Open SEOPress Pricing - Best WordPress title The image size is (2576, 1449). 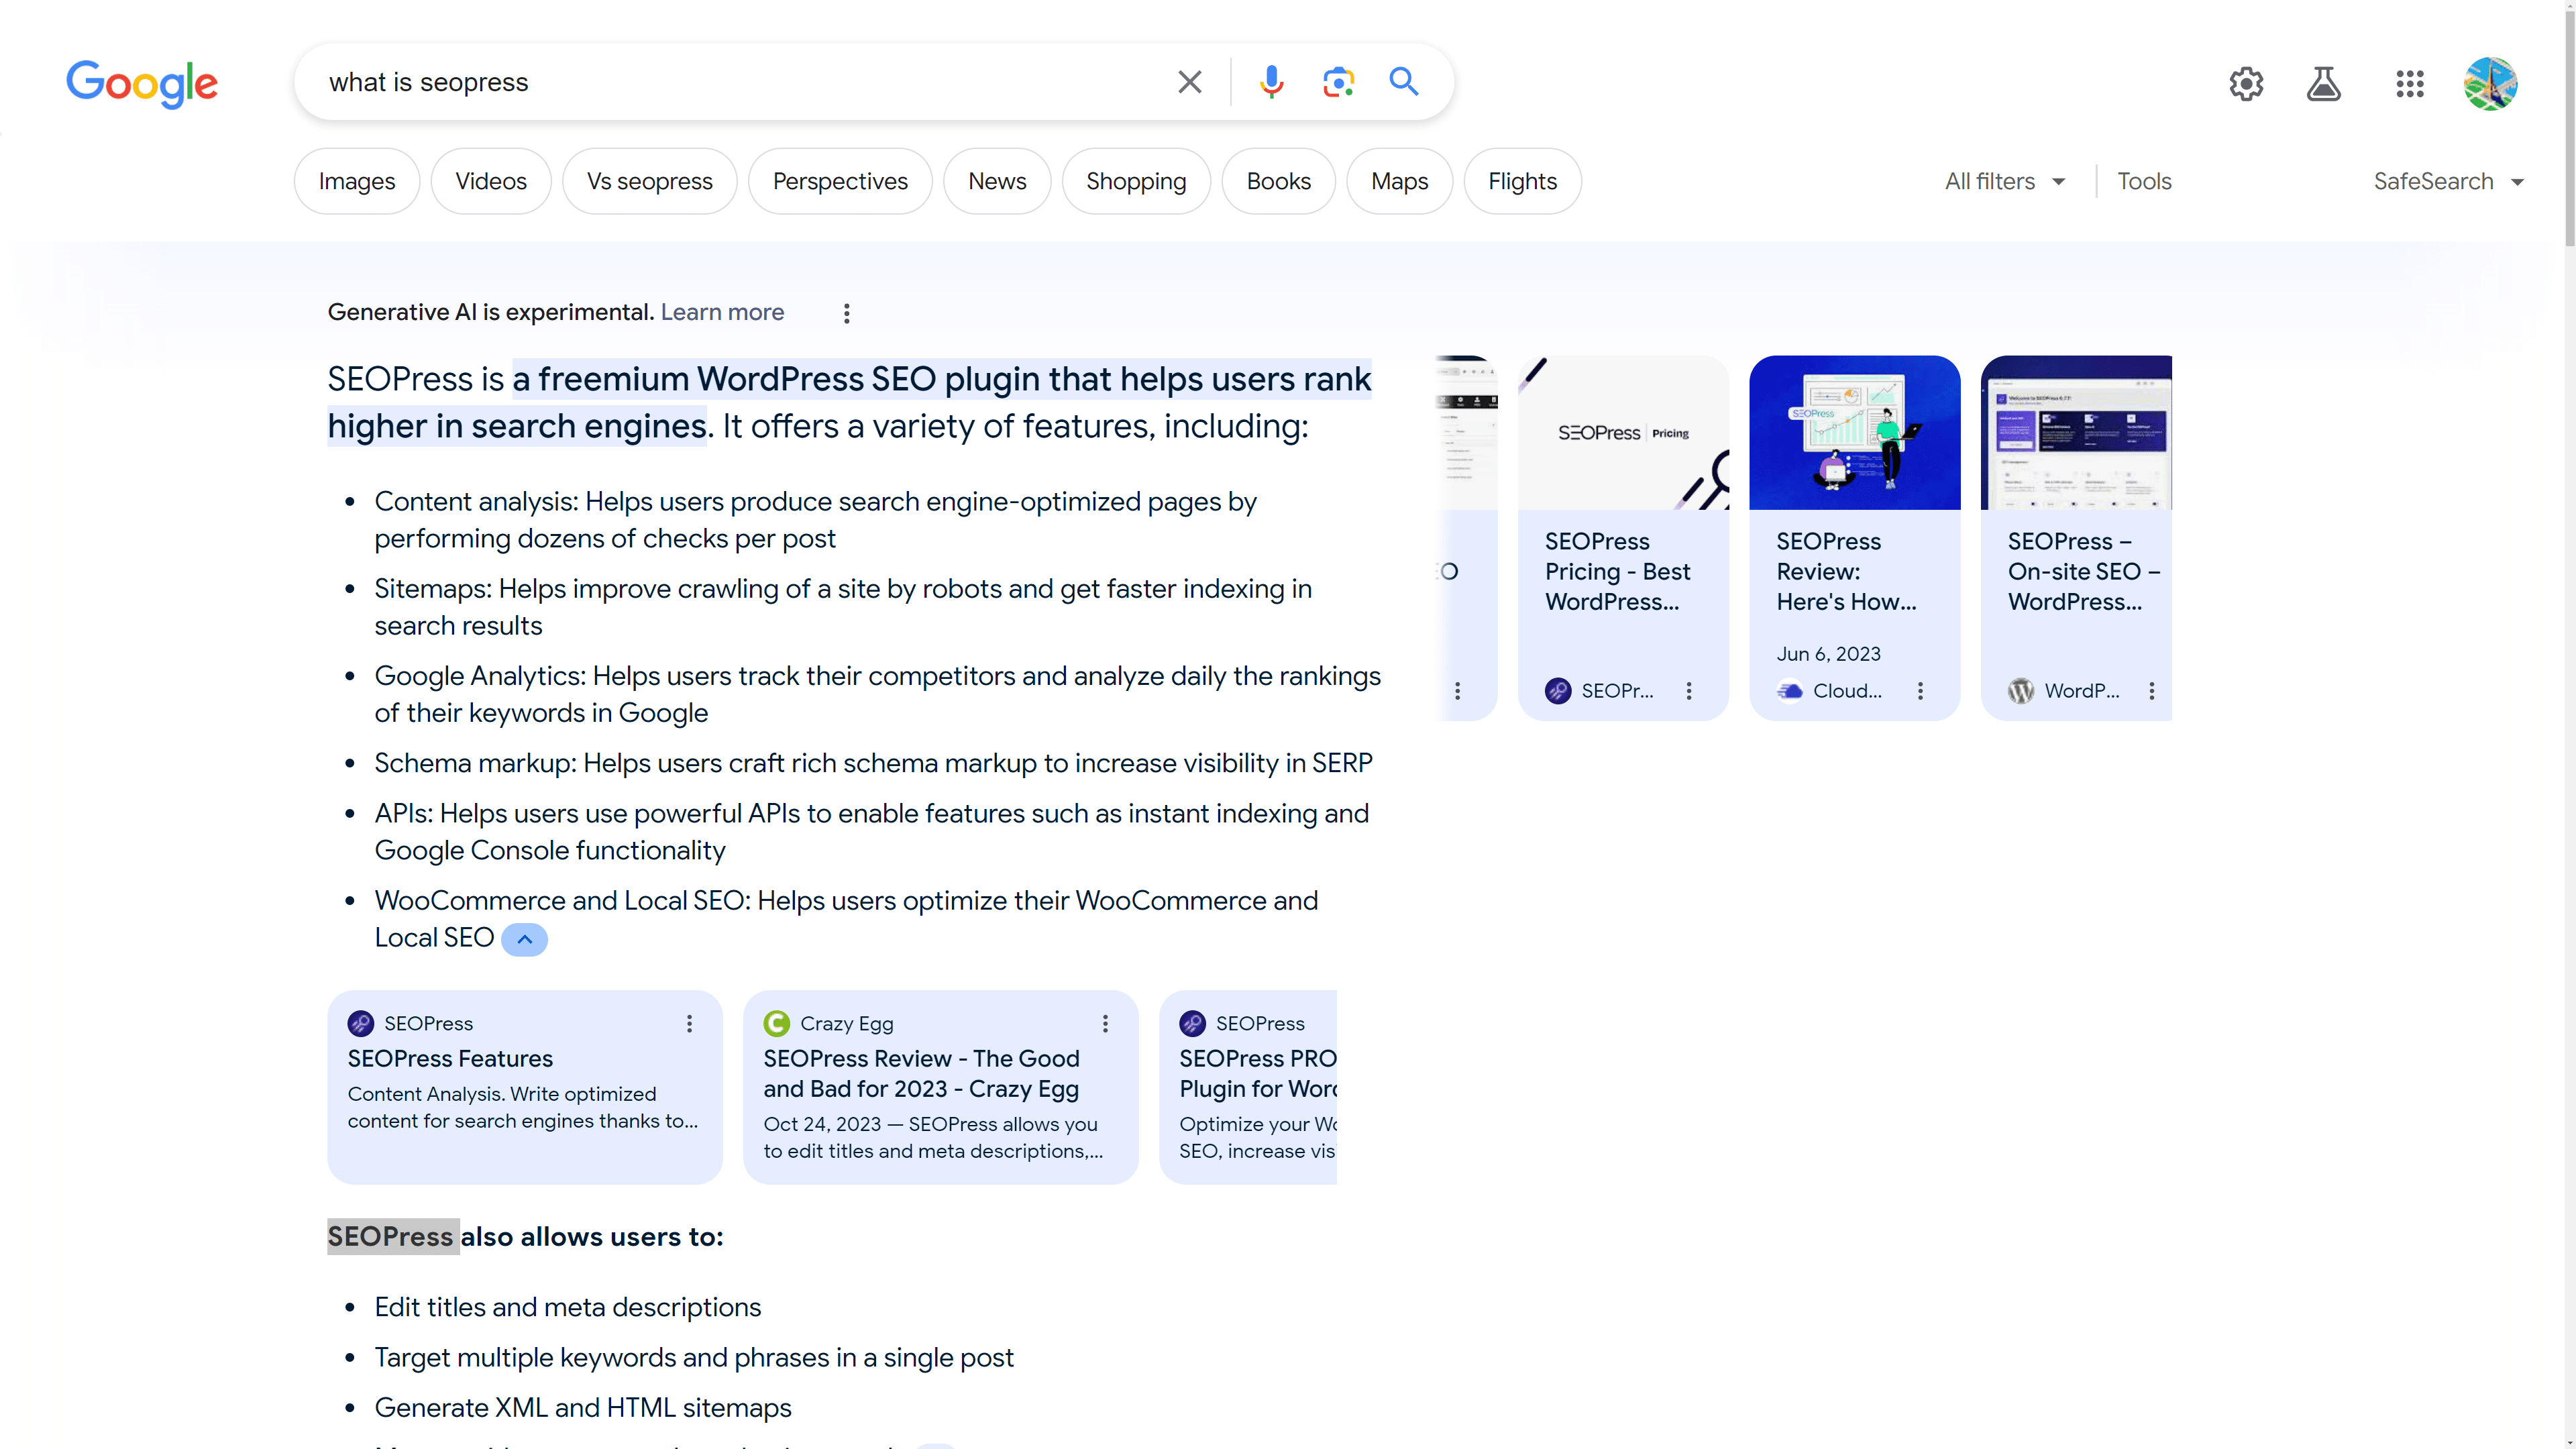(1617, 571)
